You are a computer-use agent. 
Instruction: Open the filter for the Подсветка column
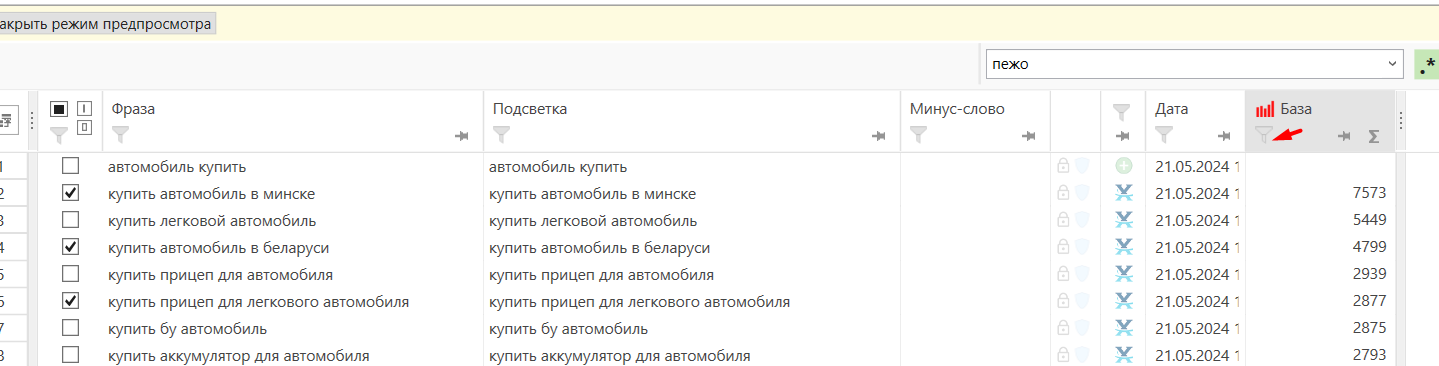501,134
